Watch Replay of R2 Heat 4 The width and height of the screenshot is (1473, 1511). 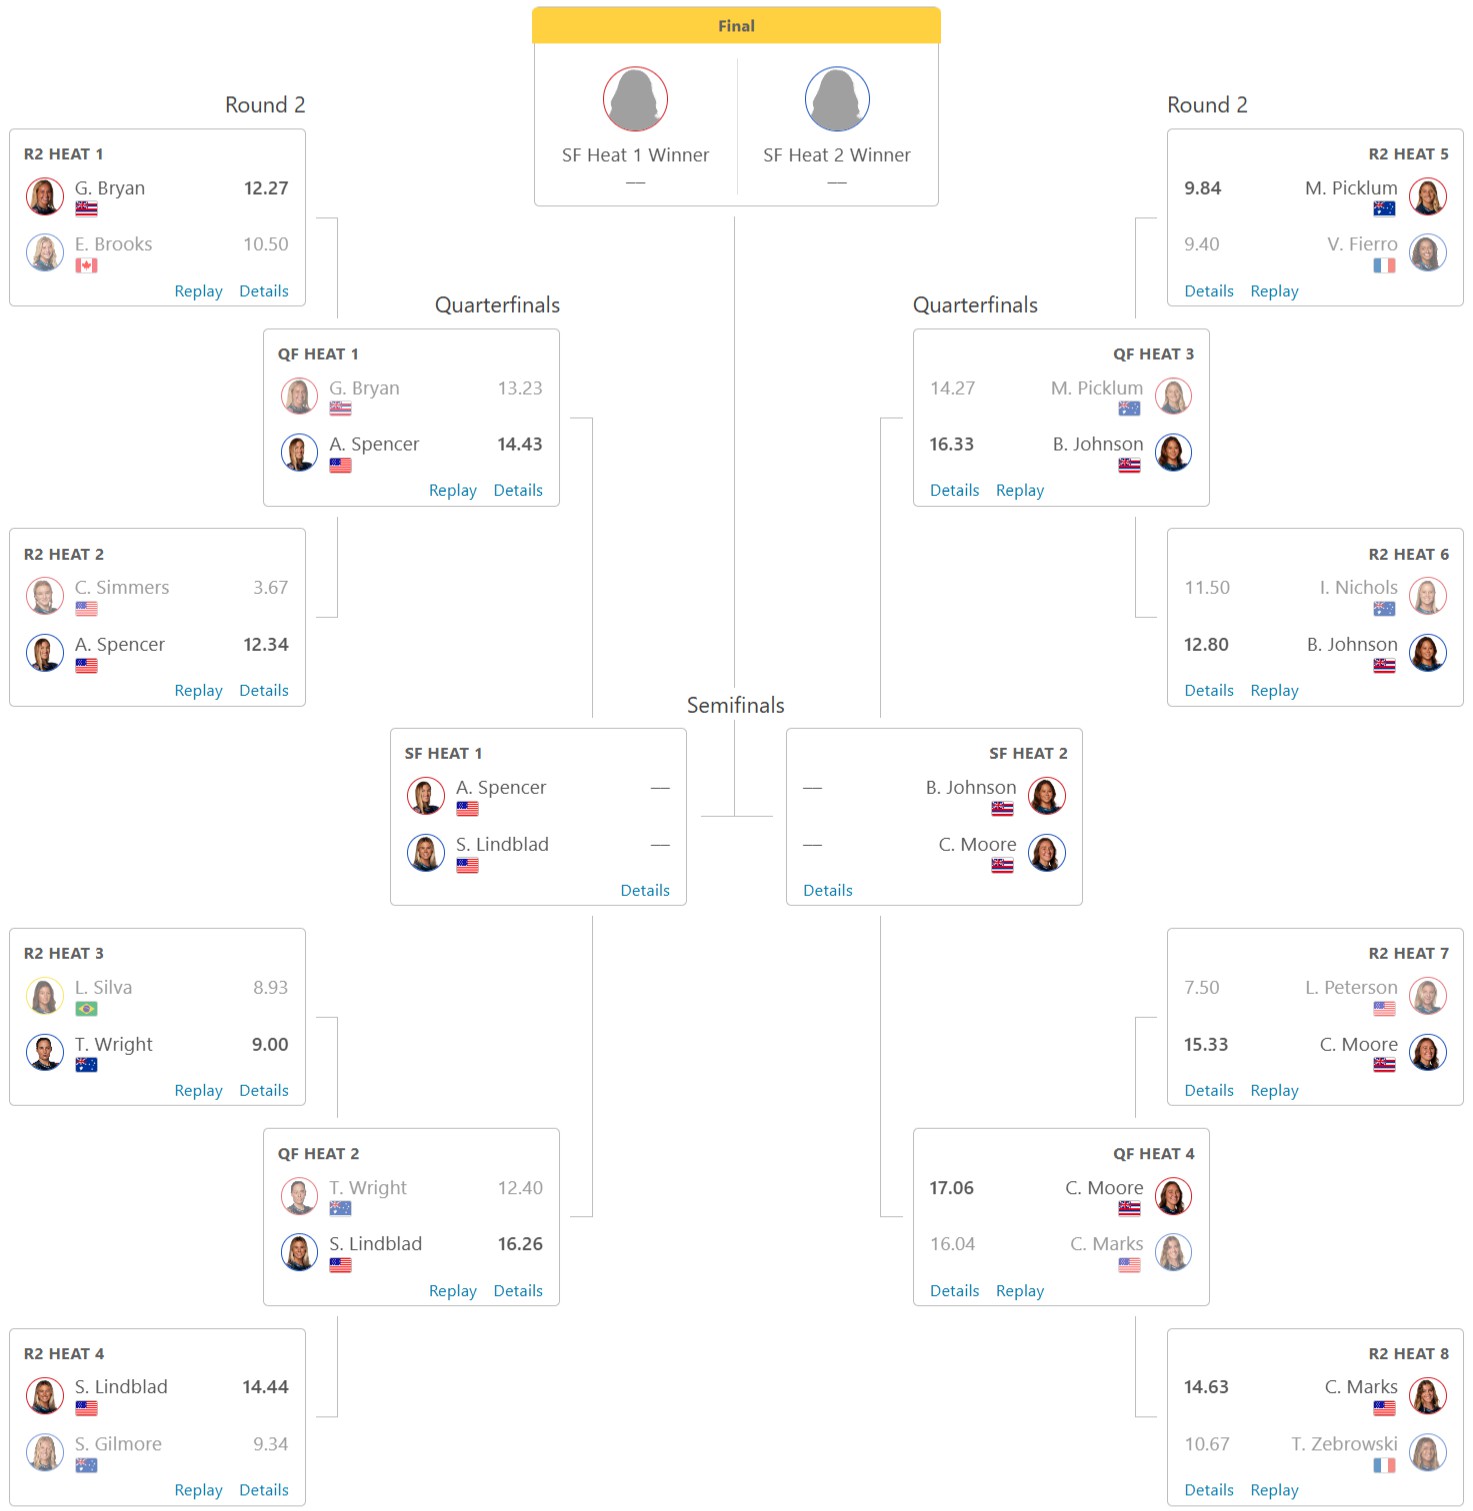(198, 1490)
